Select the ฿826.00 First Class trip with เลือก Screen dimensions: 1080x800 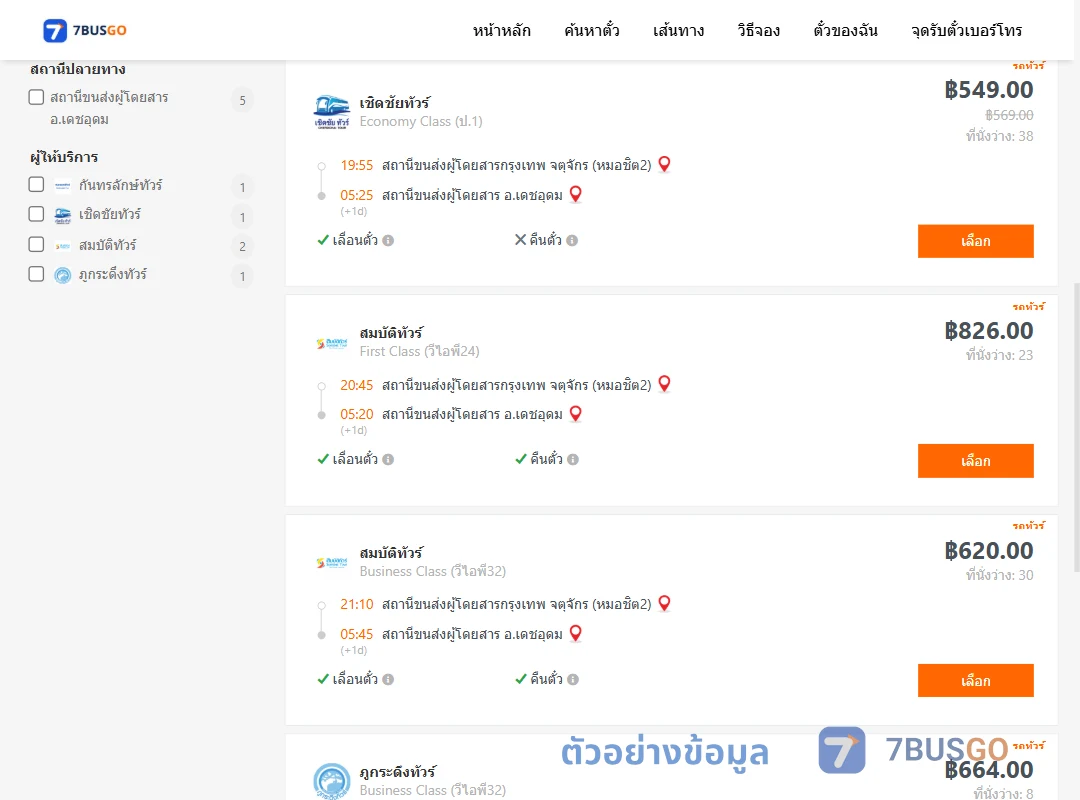tap(975, 461)
